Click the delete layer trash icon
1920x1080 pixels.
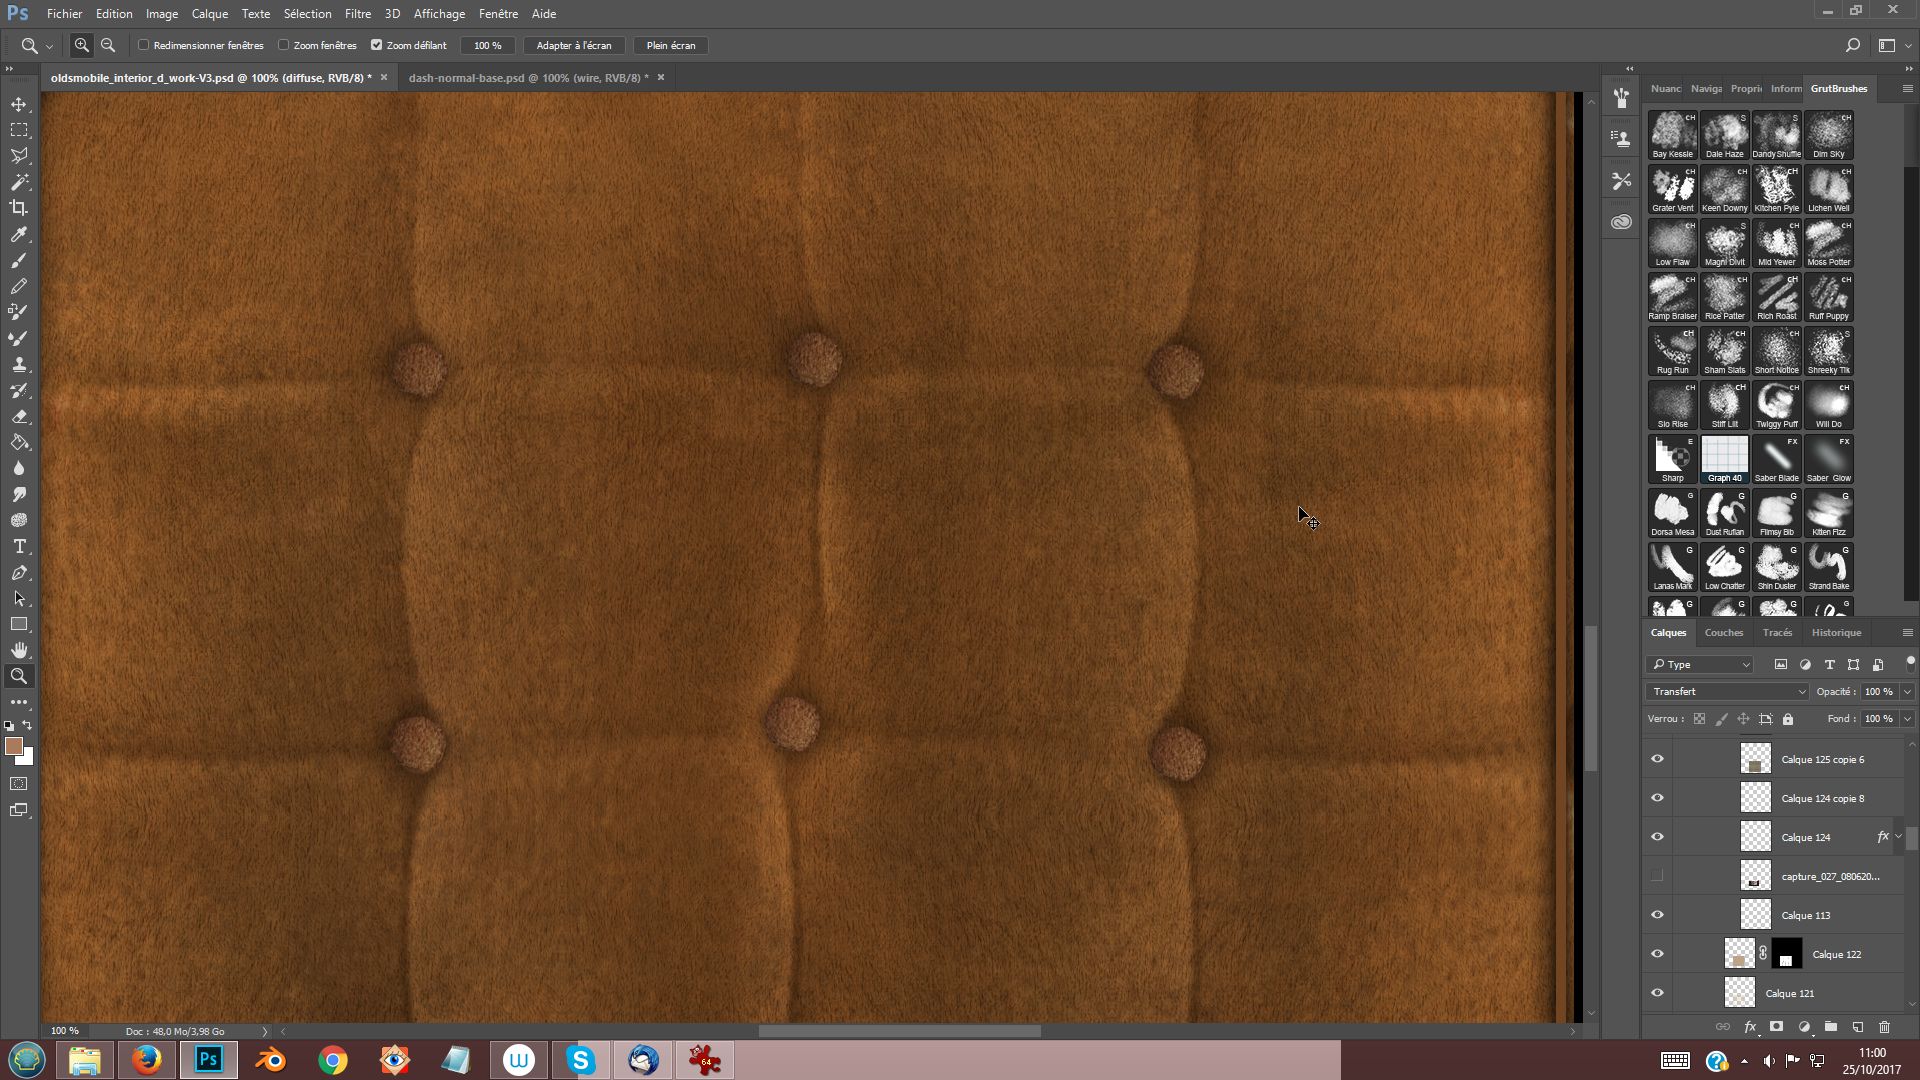1884,1027
